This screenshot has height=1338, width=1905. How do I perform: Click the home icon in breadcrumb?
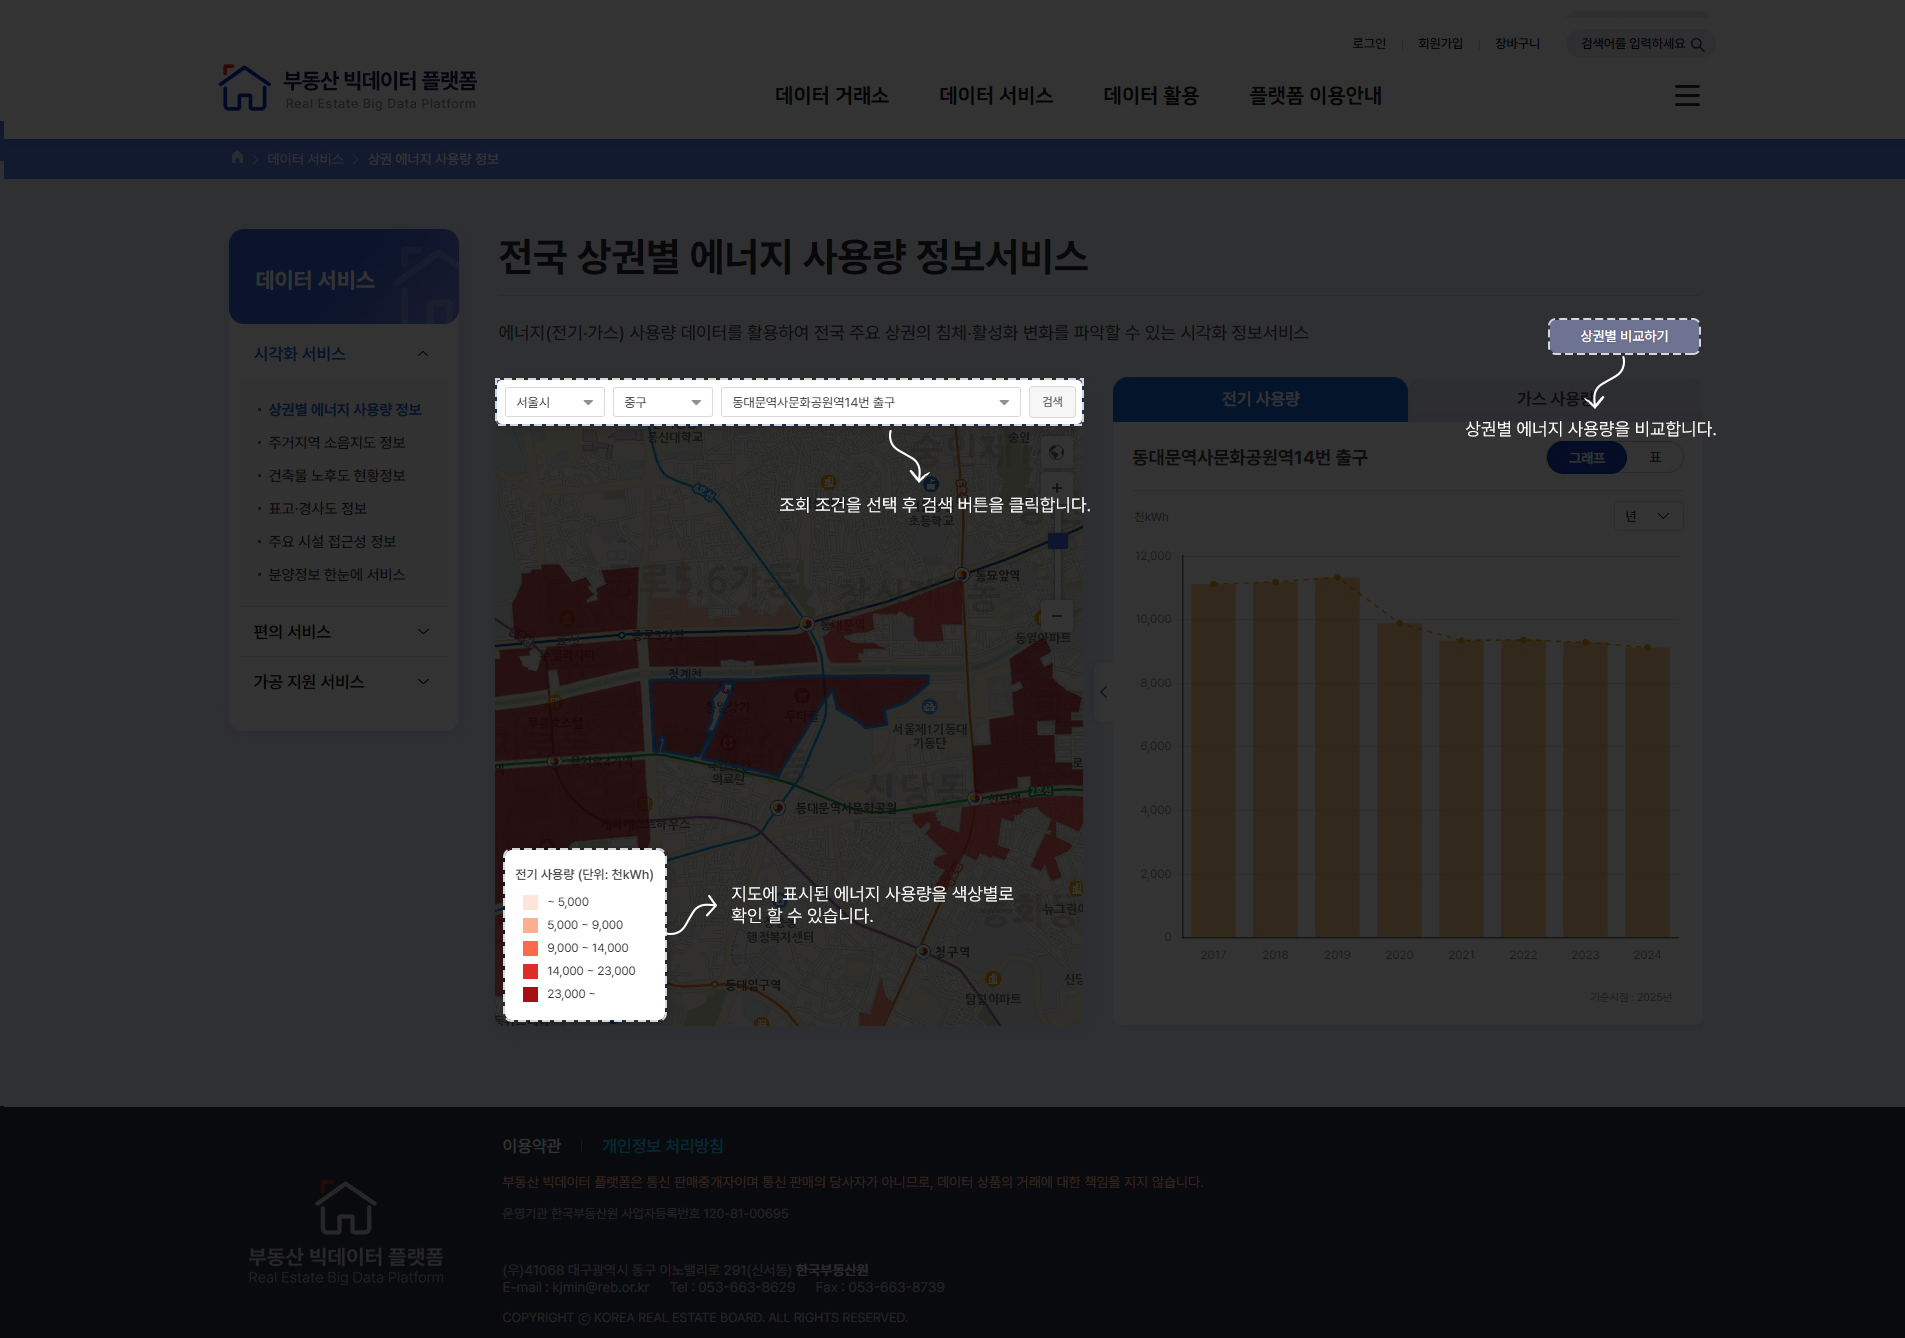237,158
